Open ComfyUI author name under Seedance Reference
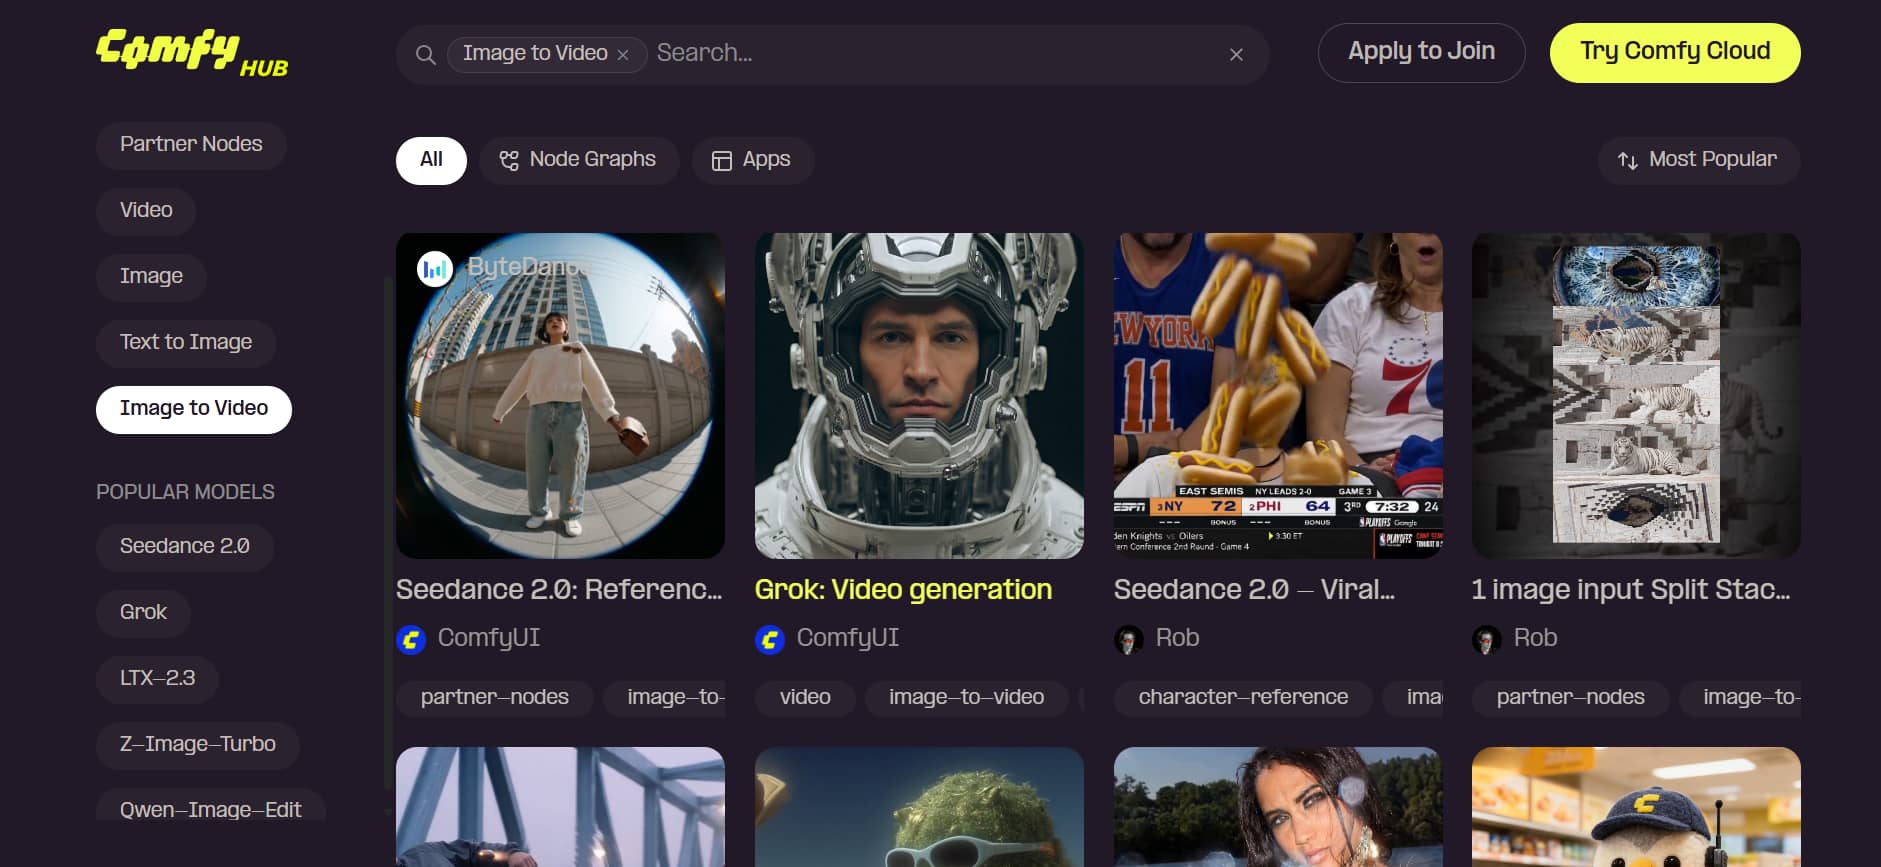The height and width of the screenshot is (867, 1881). (489, 638)
